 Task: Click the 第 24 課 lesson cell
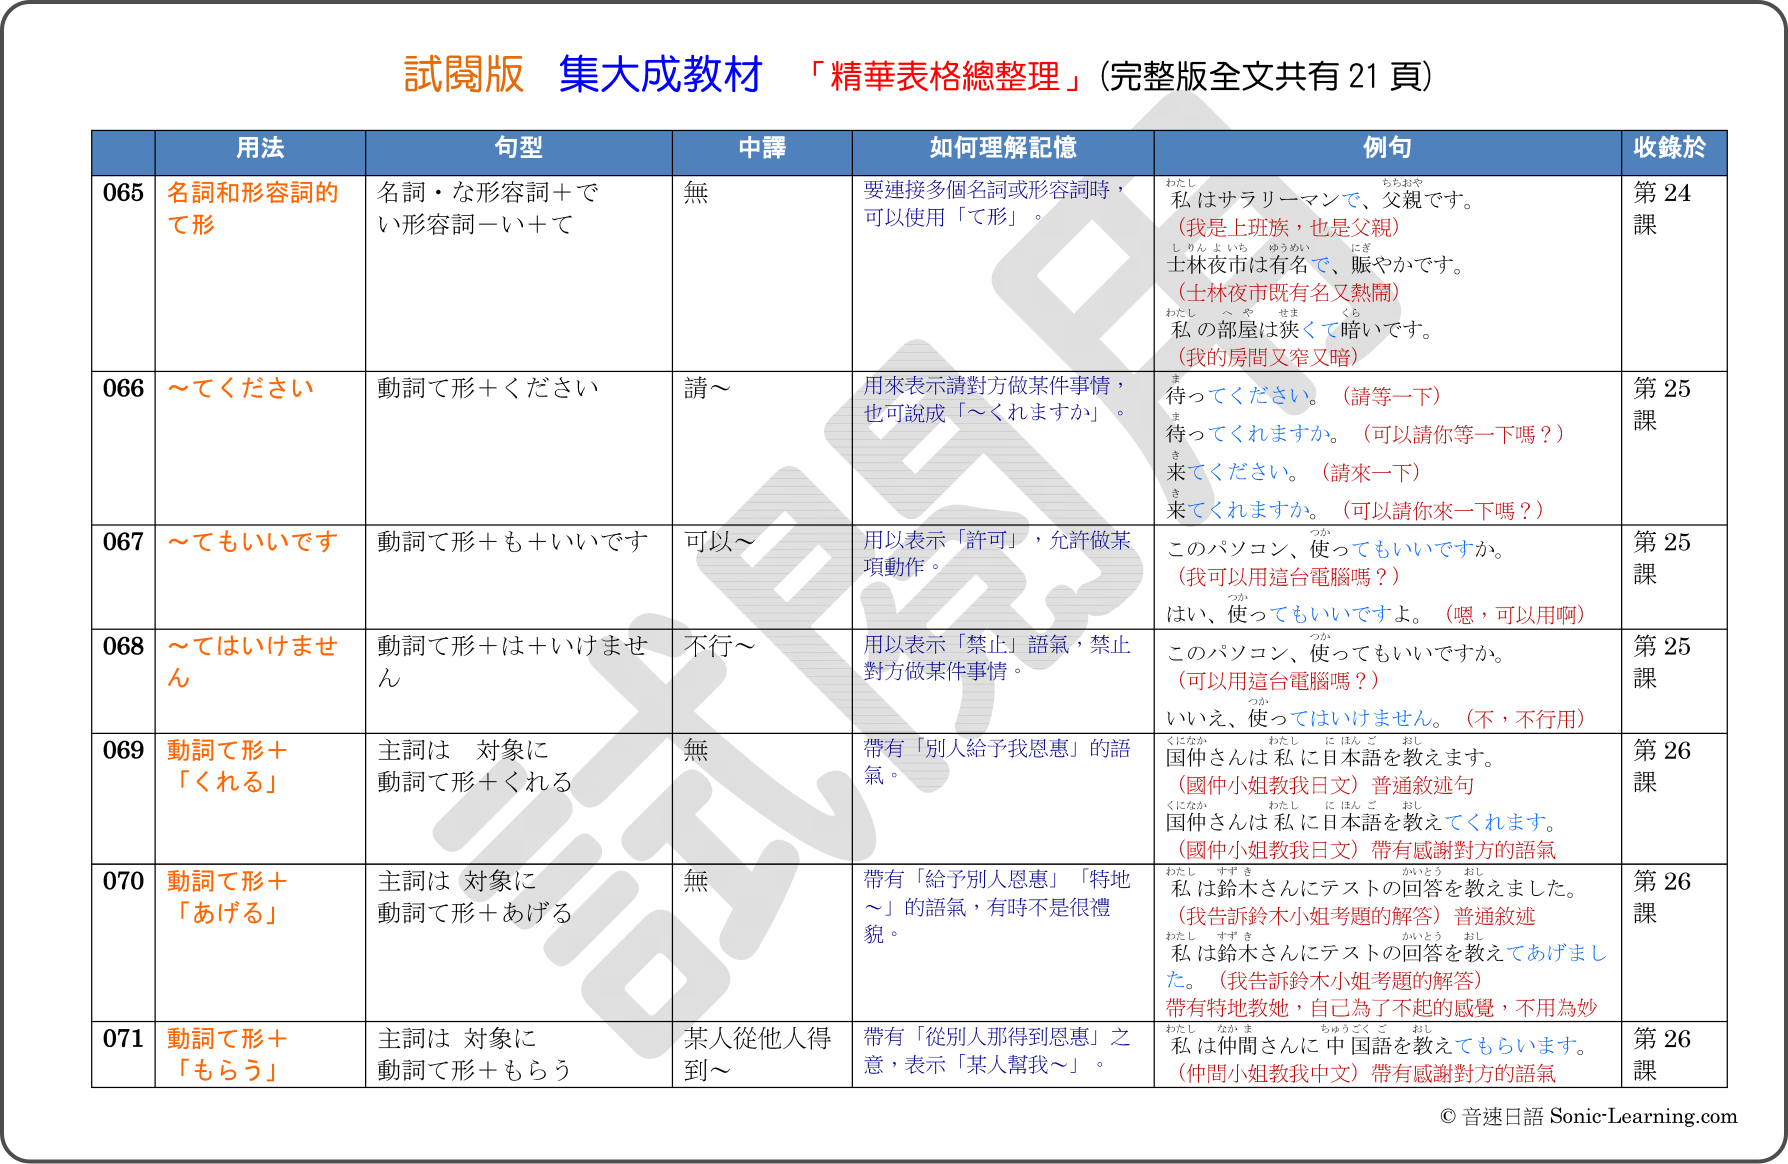(1662, 208)
